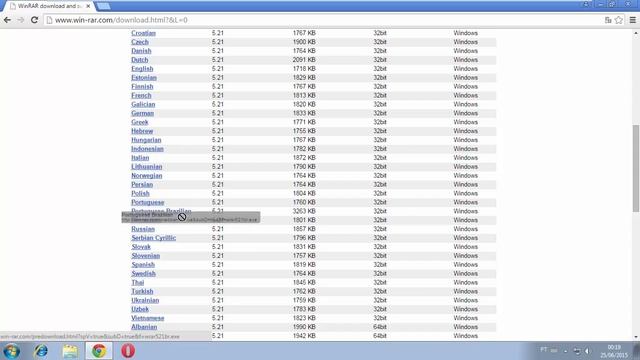Click the scrollbar up arrow

[x=636, y=33]
